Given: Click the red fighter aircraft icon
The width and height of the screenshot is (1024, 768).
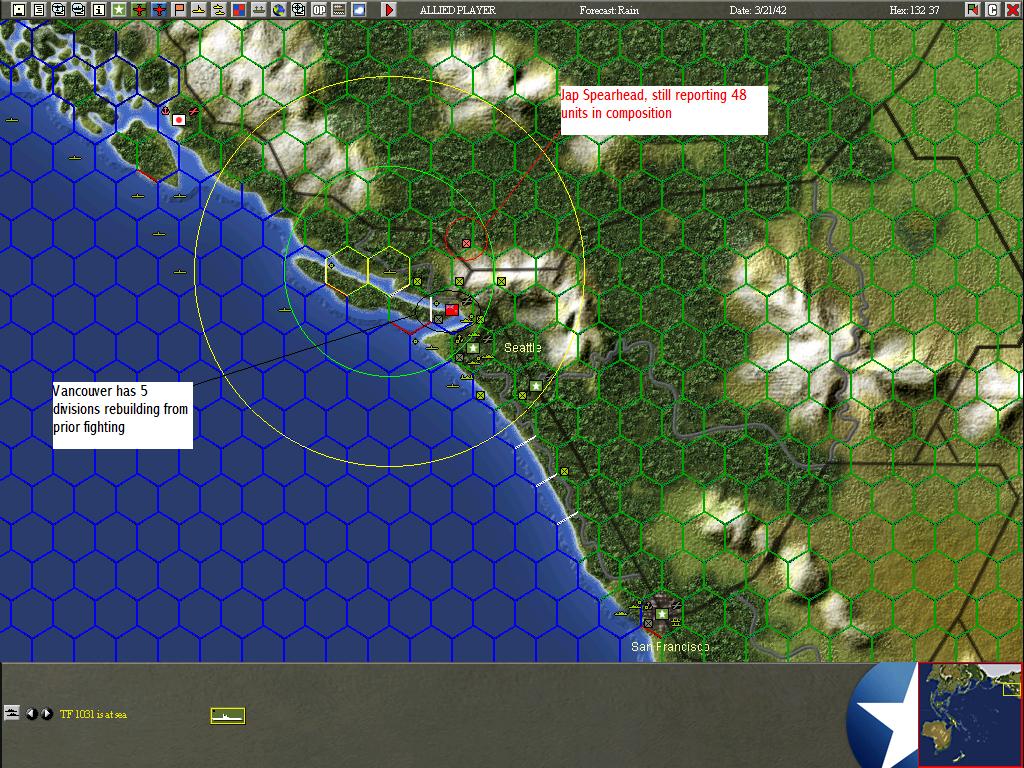Looking at the screenshot, I should point(139,9).
